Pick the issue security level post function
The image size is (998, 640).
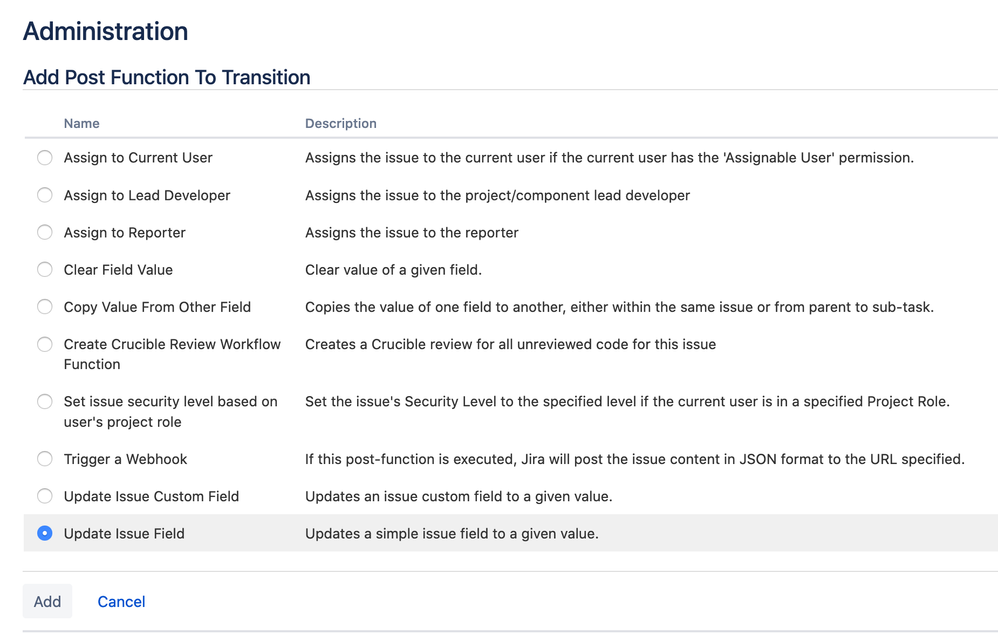click(x=44, y=401)
